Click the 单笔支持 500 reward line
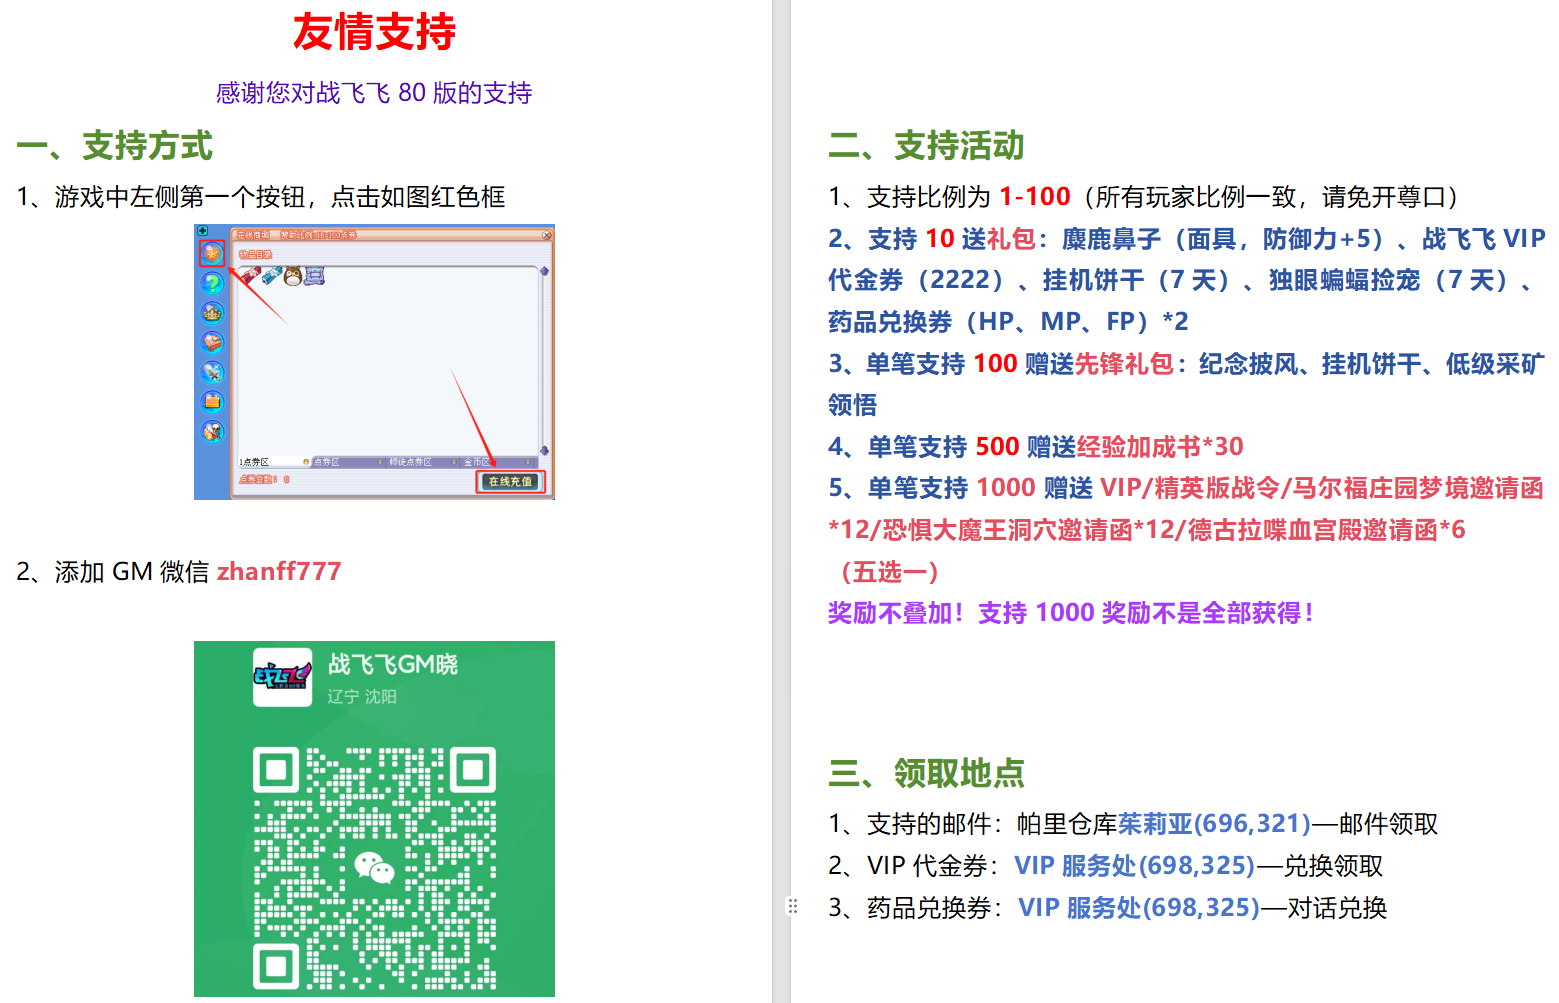This screenshot has height=1003, width=1559. click(1036, 446)
